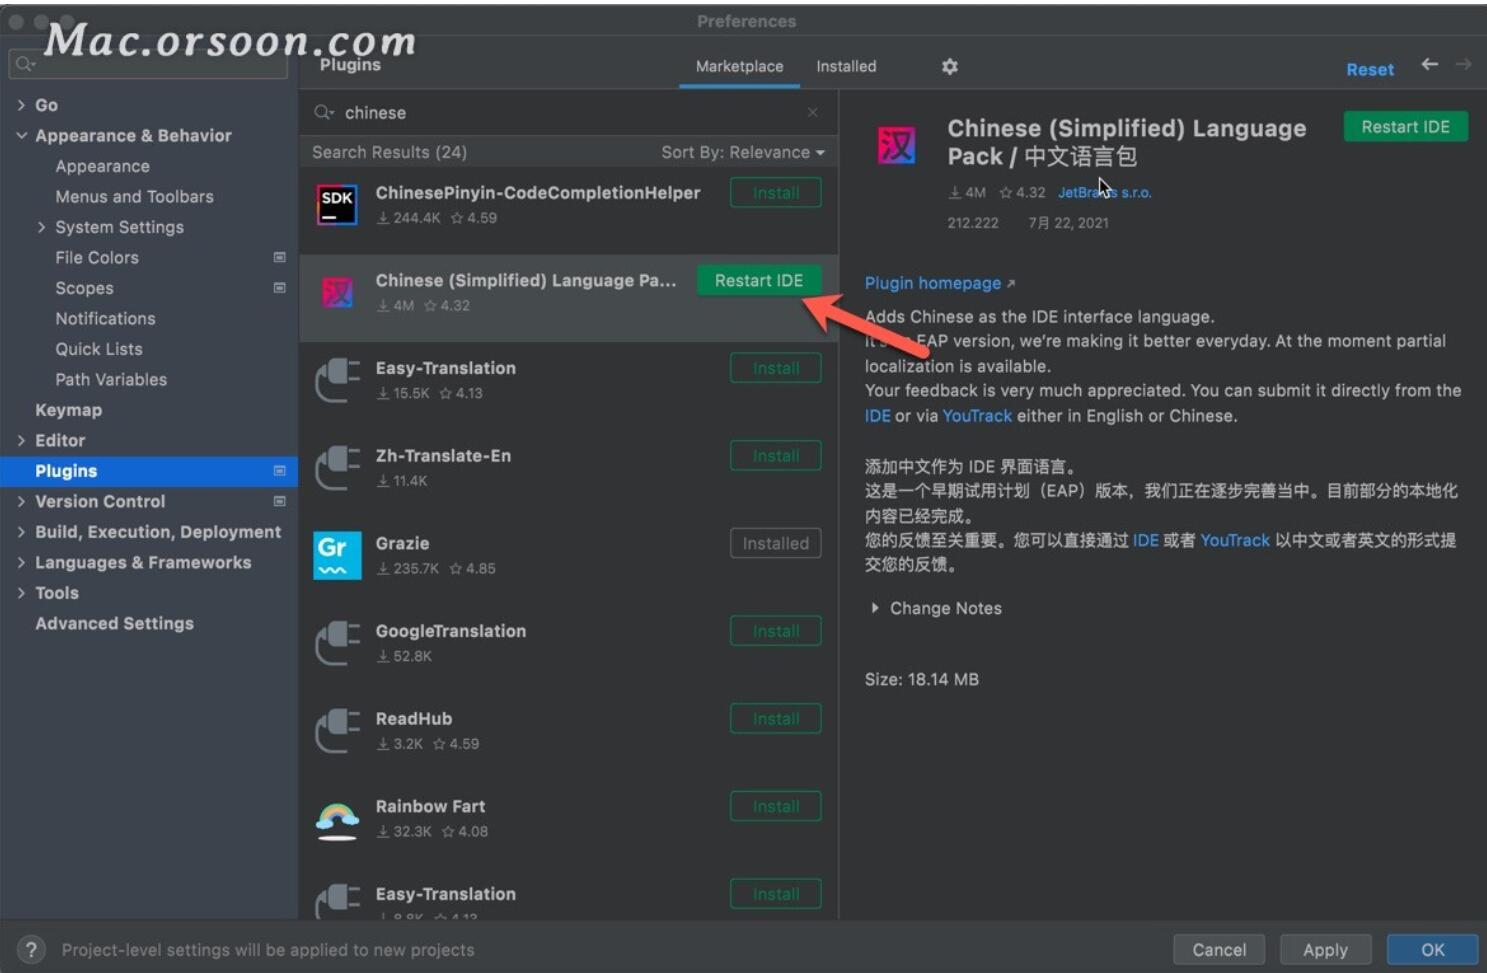The image size is (1487, 973).
Task: Click the large Chinese pack icon in details
Action: point(896,146)
